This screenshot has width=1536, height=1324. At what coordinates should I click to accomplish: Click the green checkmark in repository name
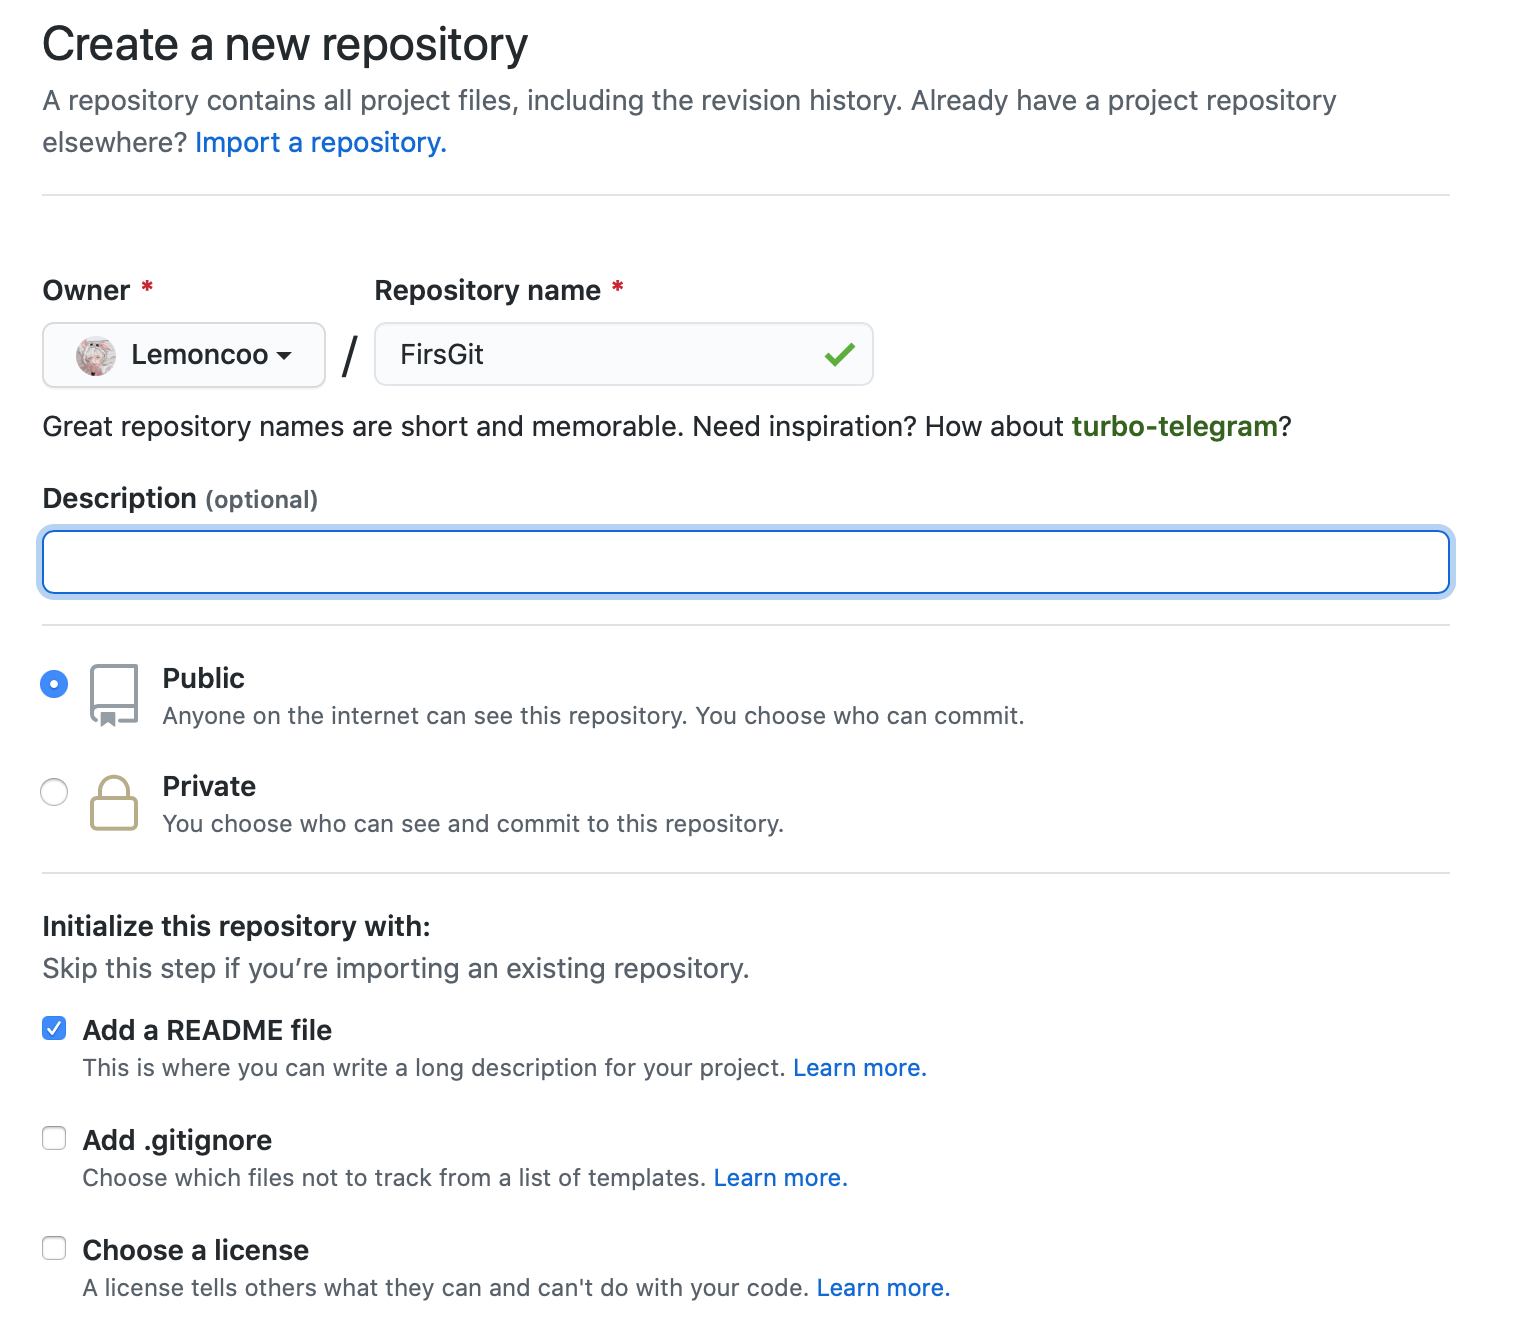pos(839,354)
